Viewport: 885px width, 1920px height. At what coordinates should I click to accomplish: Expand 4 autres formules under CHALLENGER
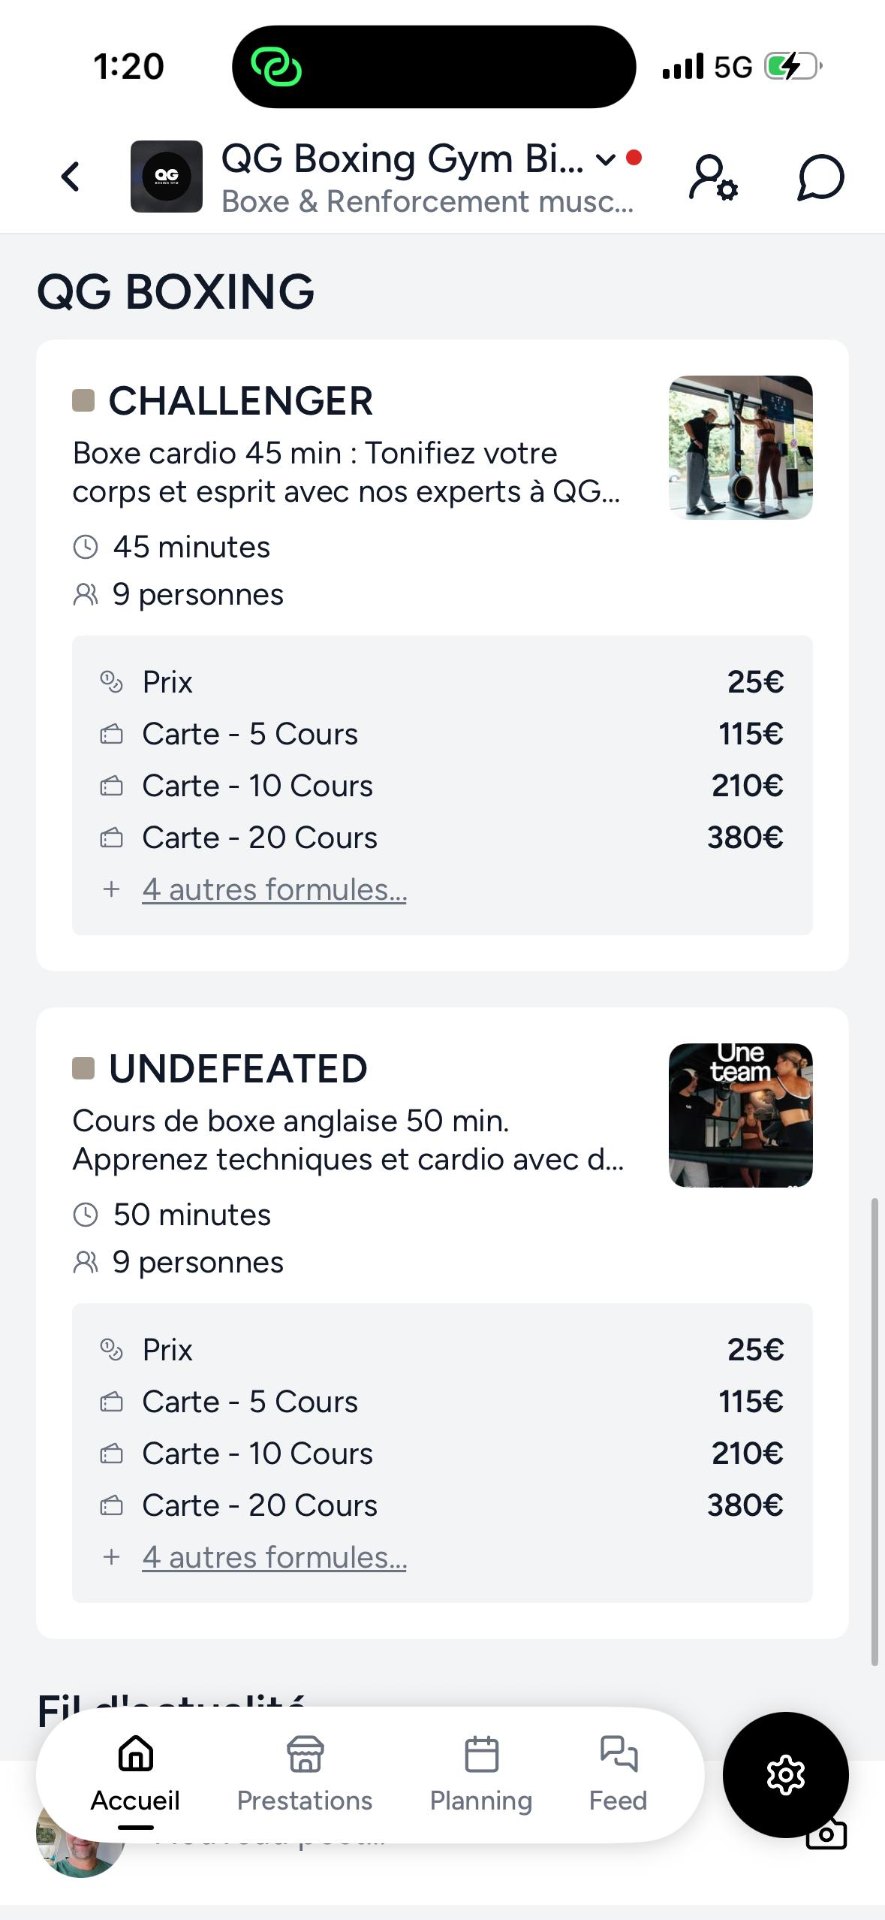pyautogui.click(x=274, y=889)
